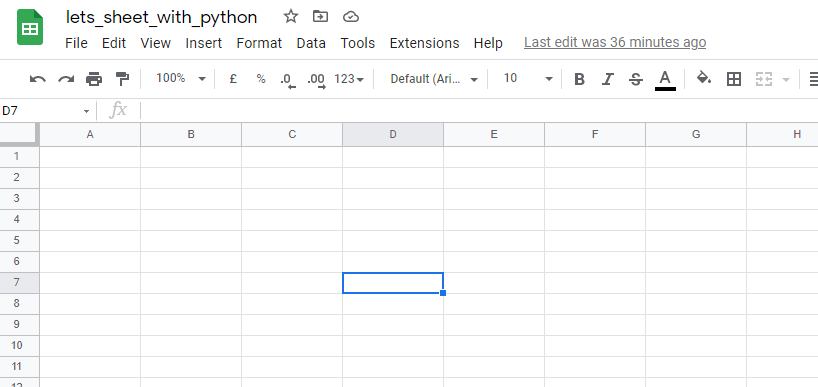Expand the name box dropdown arrow

[x=87, y=111]
